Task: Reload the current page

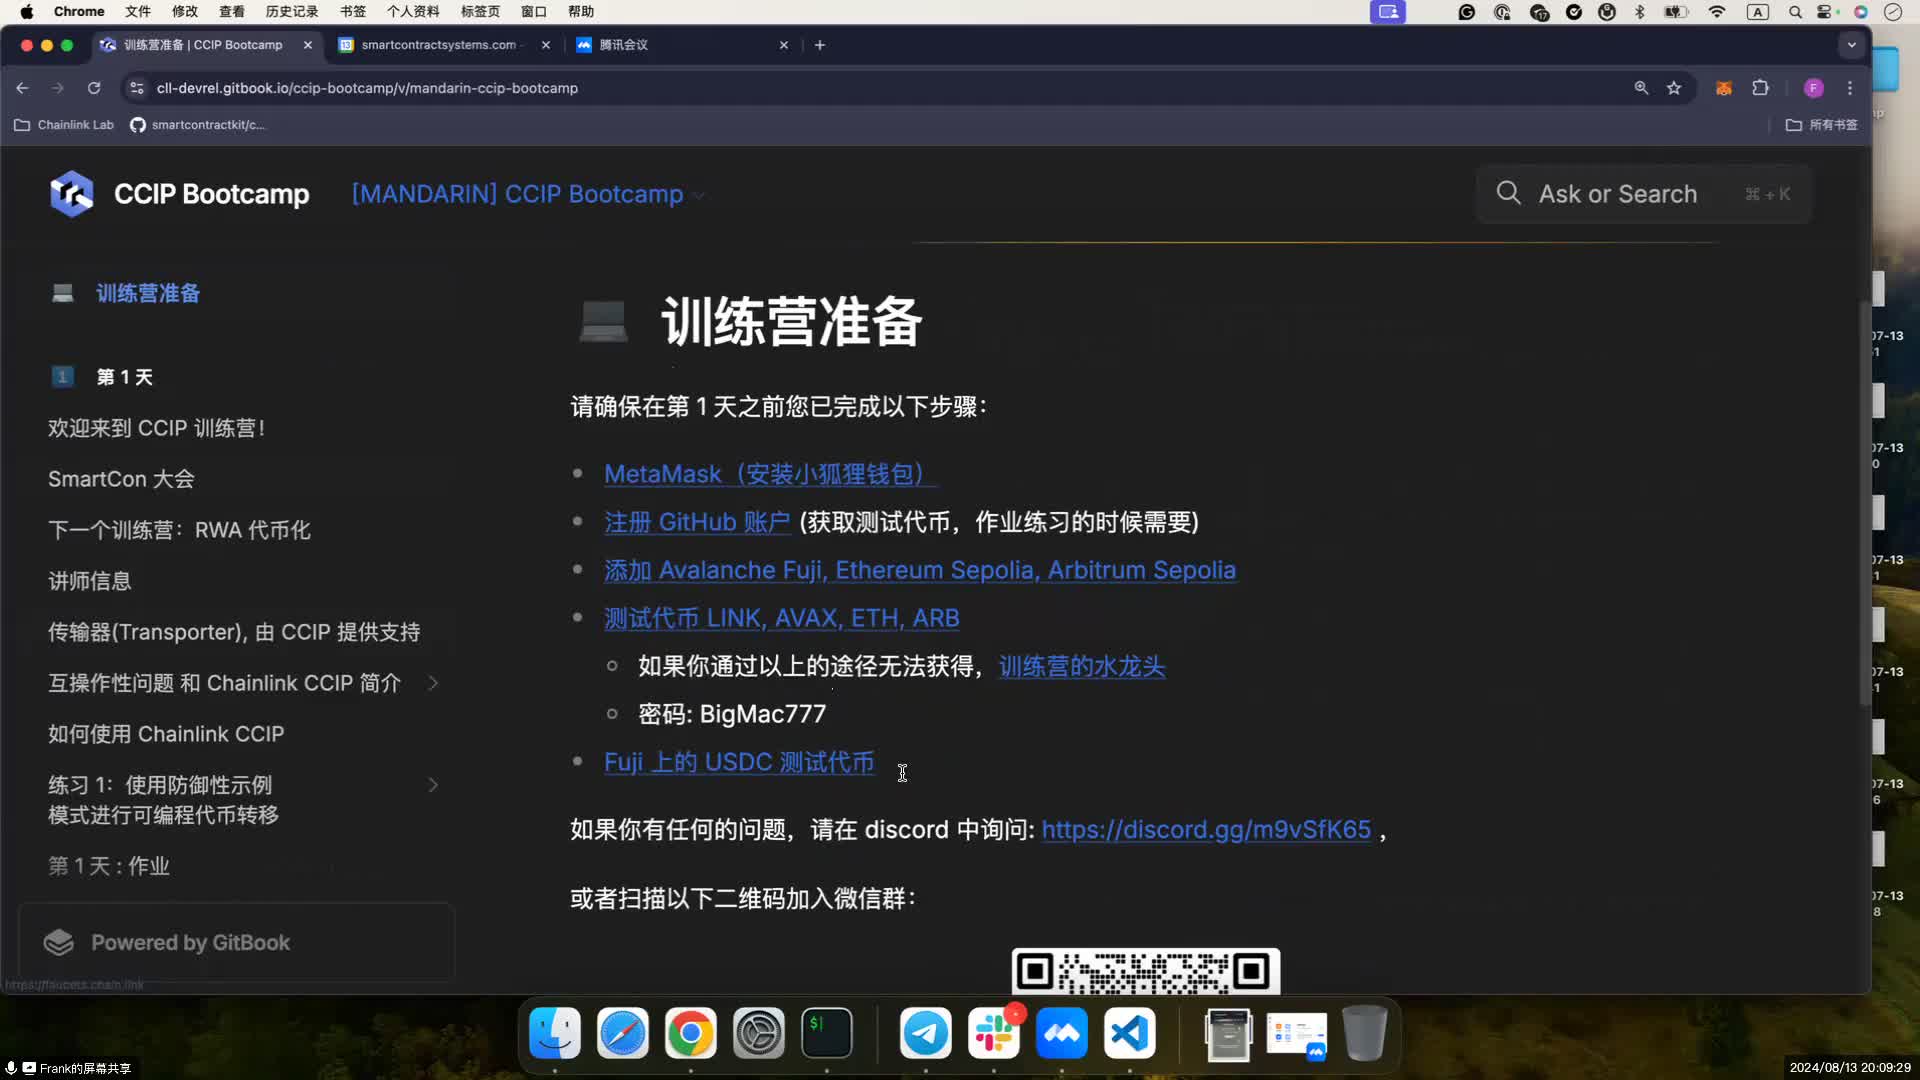Action: (94, 88)
